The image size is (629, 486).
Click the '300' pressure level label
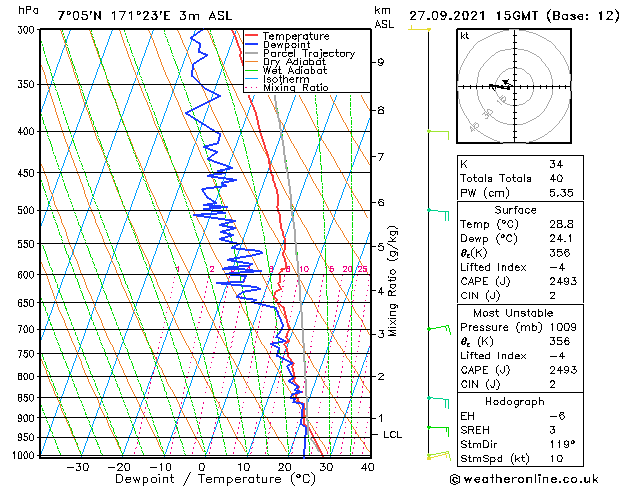pyautogui.click(x=28, y=30)
